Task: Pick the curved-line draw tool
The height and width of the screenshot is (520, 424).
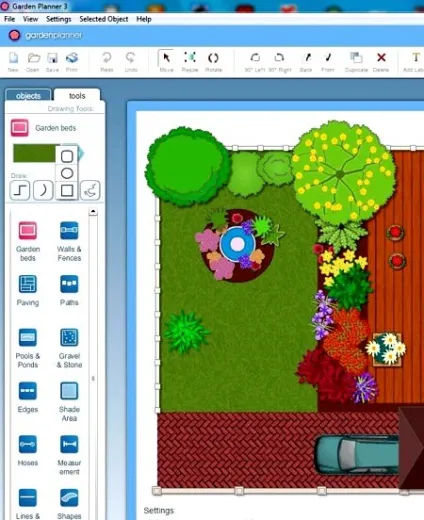Action: coord(43,190)
